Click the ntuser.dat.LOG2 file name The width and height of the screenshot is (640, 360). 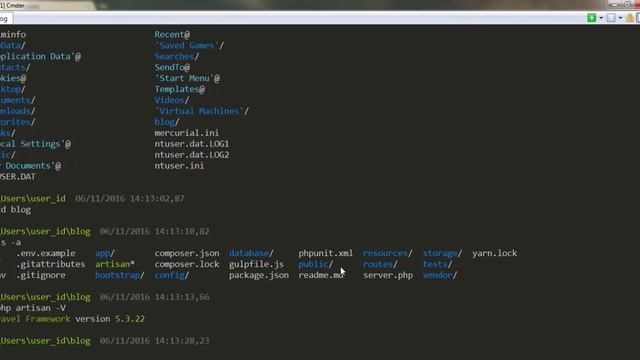[192, 155]
